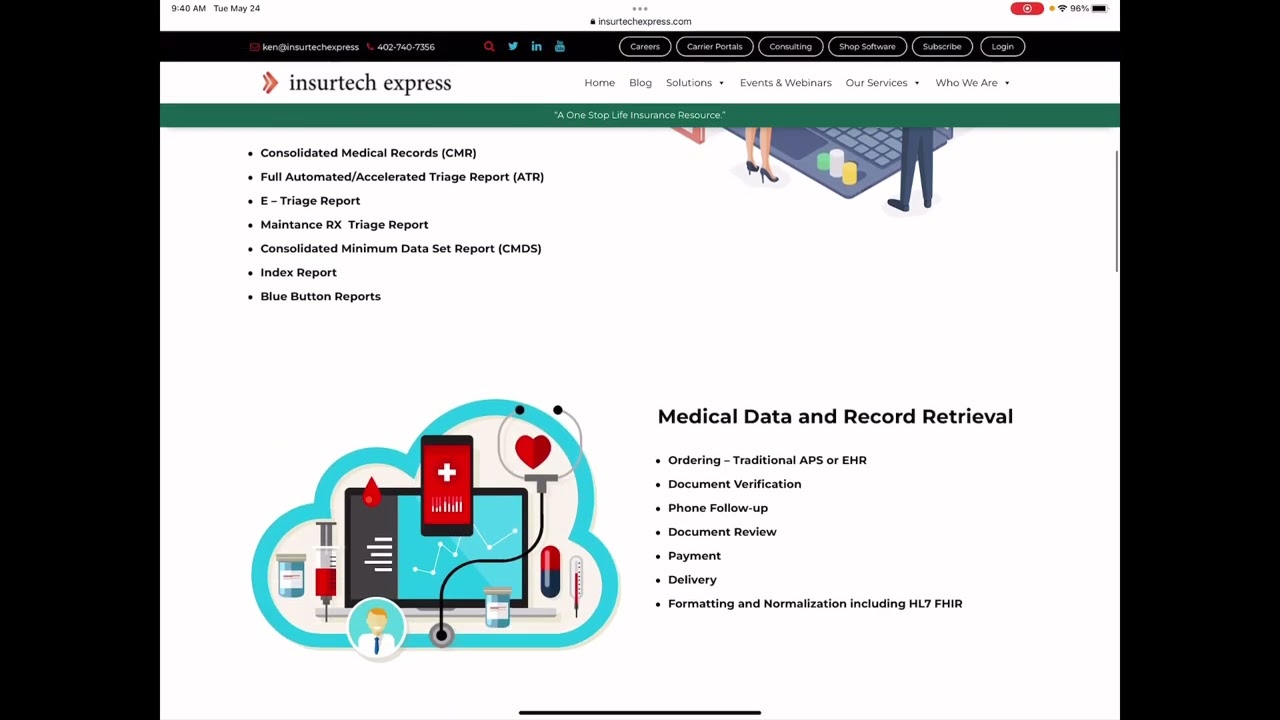Tap the Wi-Fi status icon

1062,8
